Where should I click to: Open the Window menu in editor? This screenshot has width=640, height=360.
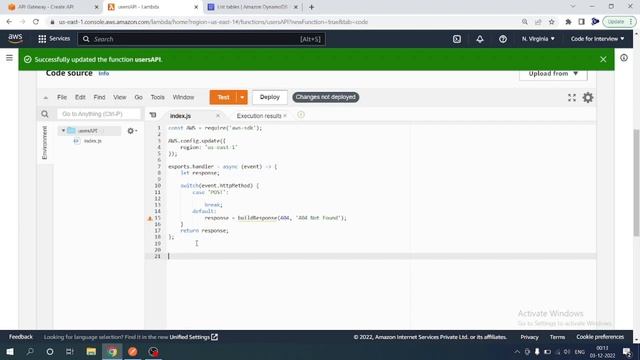[183, 97]
